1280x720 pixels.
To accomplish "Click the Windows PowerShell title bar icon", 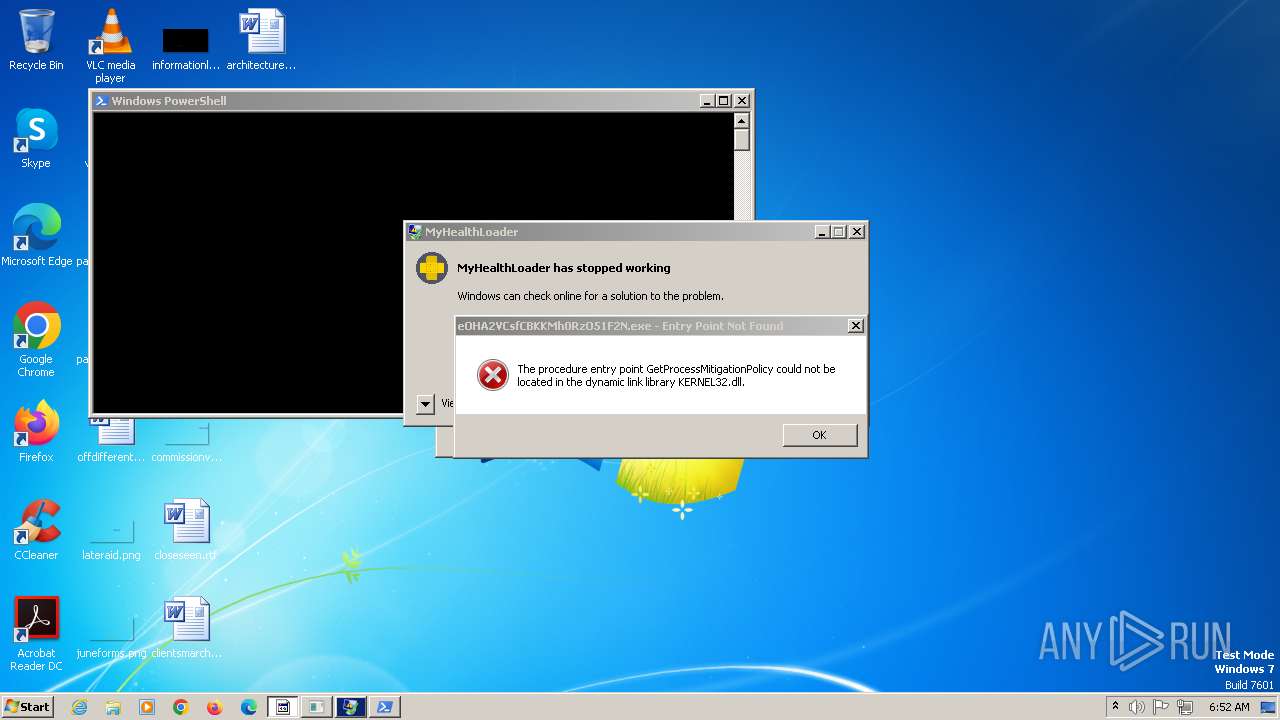I will coord(101,101).
